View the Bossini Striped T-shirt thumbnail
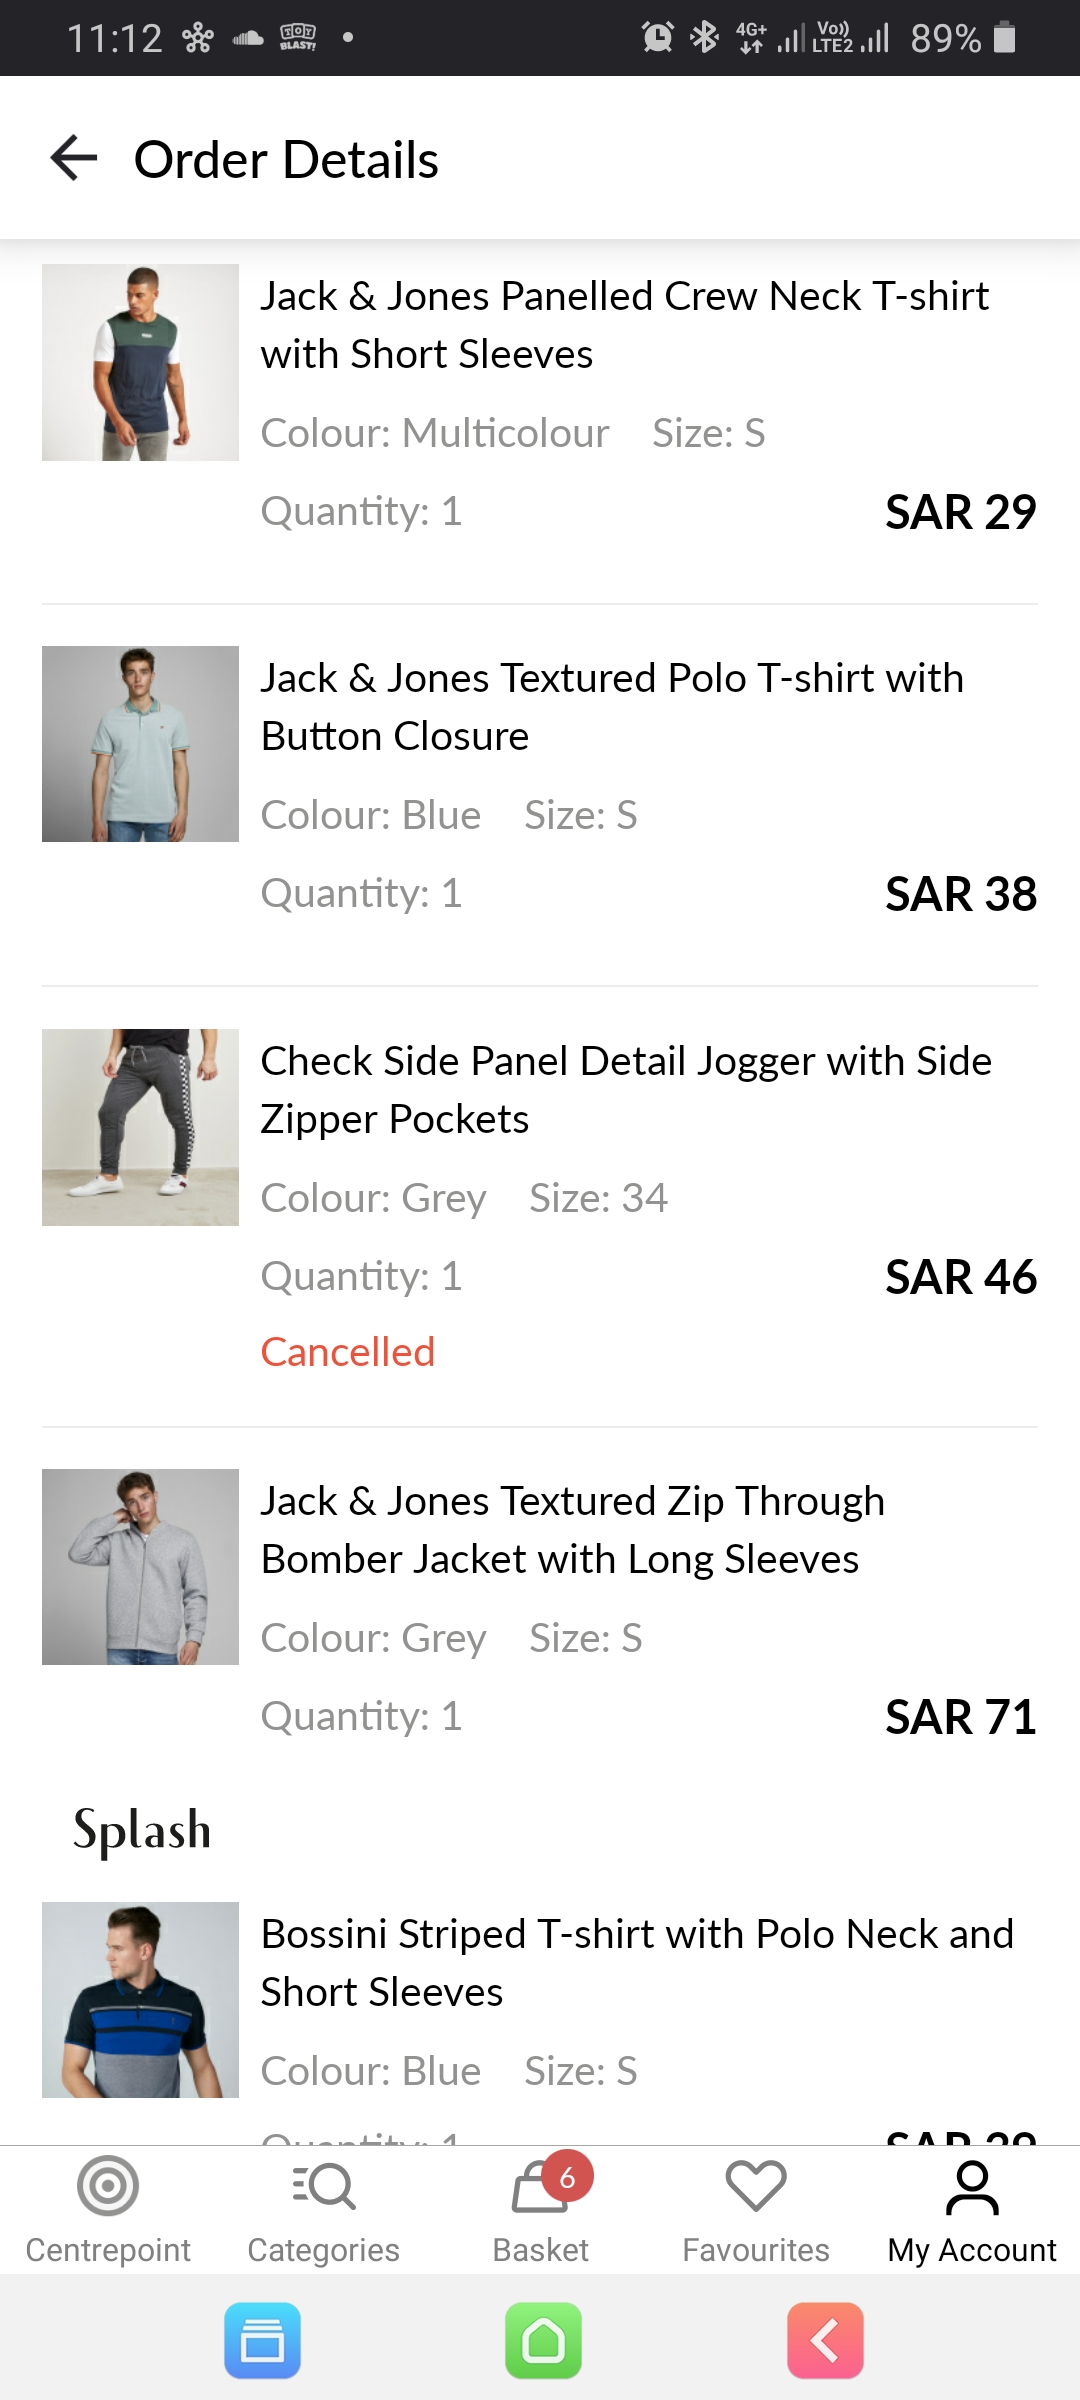The image size is (1080, 2400). pyautogui.click(x=140, y=2000)
